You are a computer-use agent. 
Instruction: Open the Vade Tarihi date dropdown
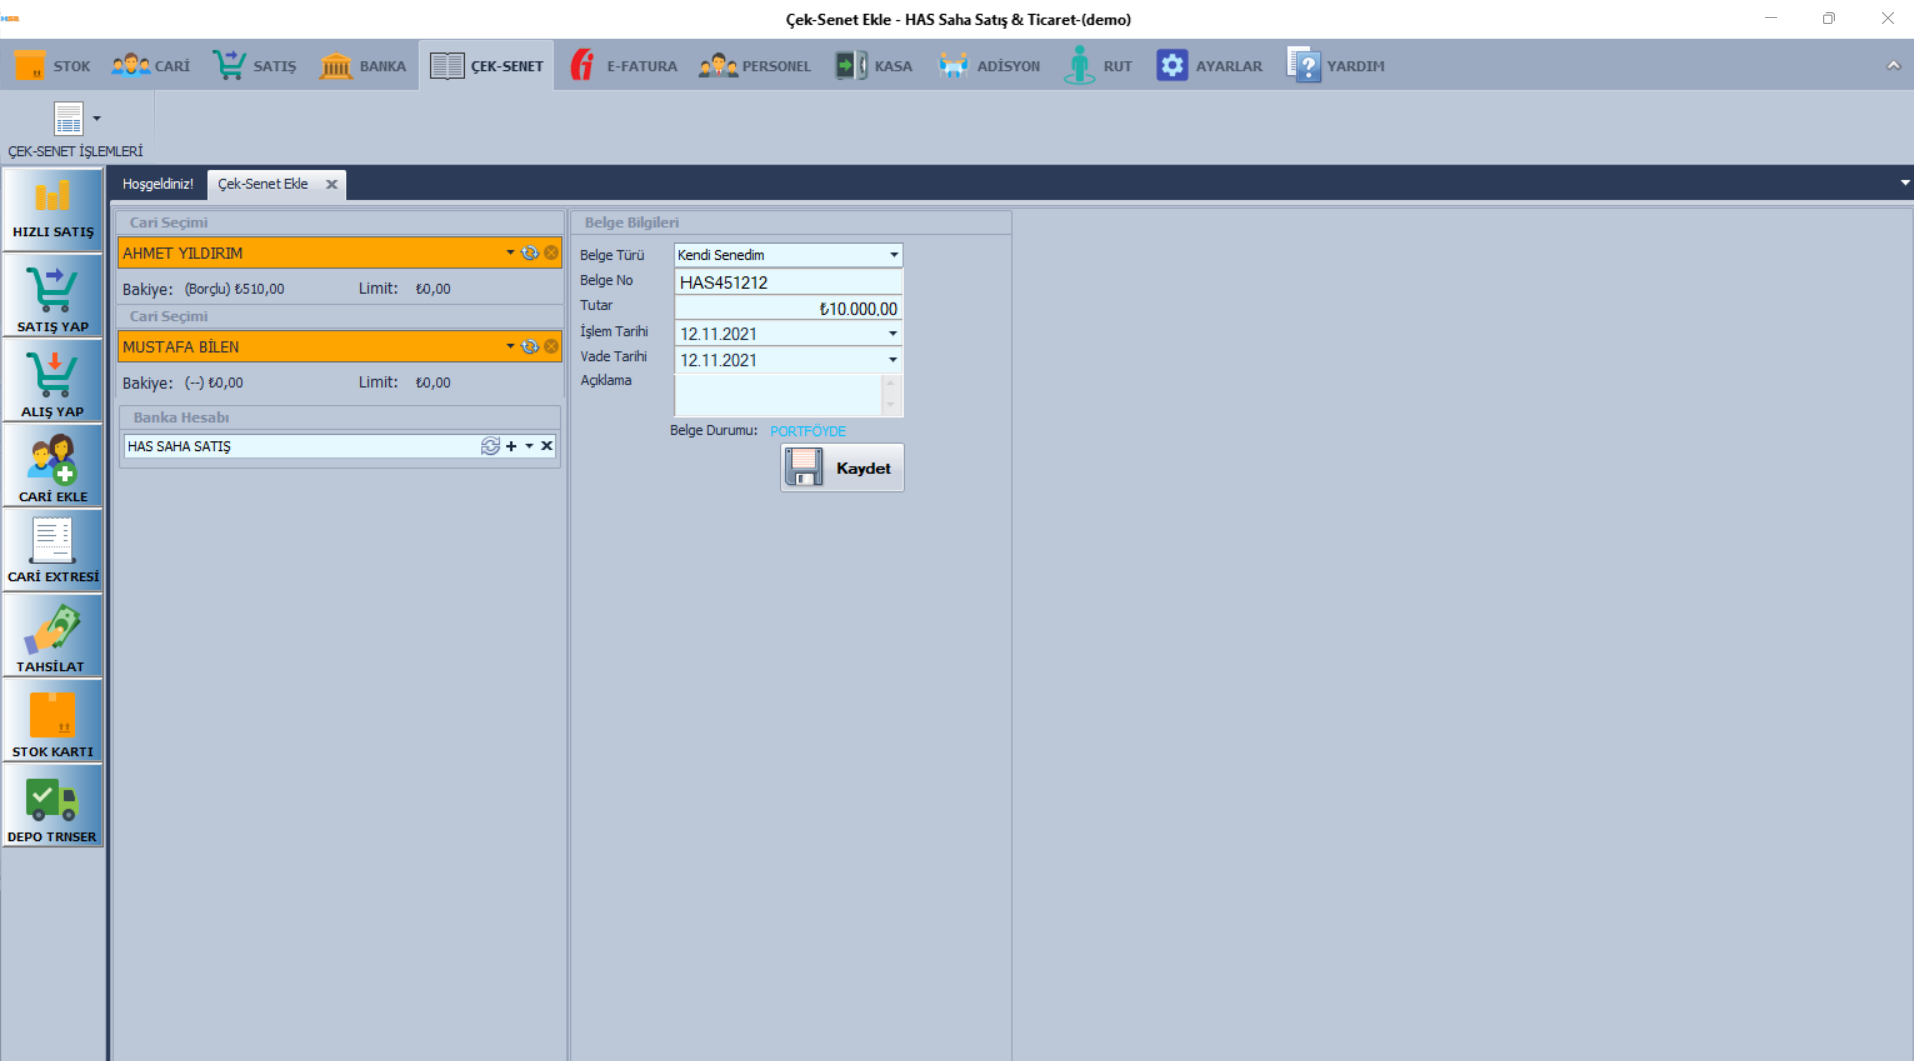[x=892, y=360]
